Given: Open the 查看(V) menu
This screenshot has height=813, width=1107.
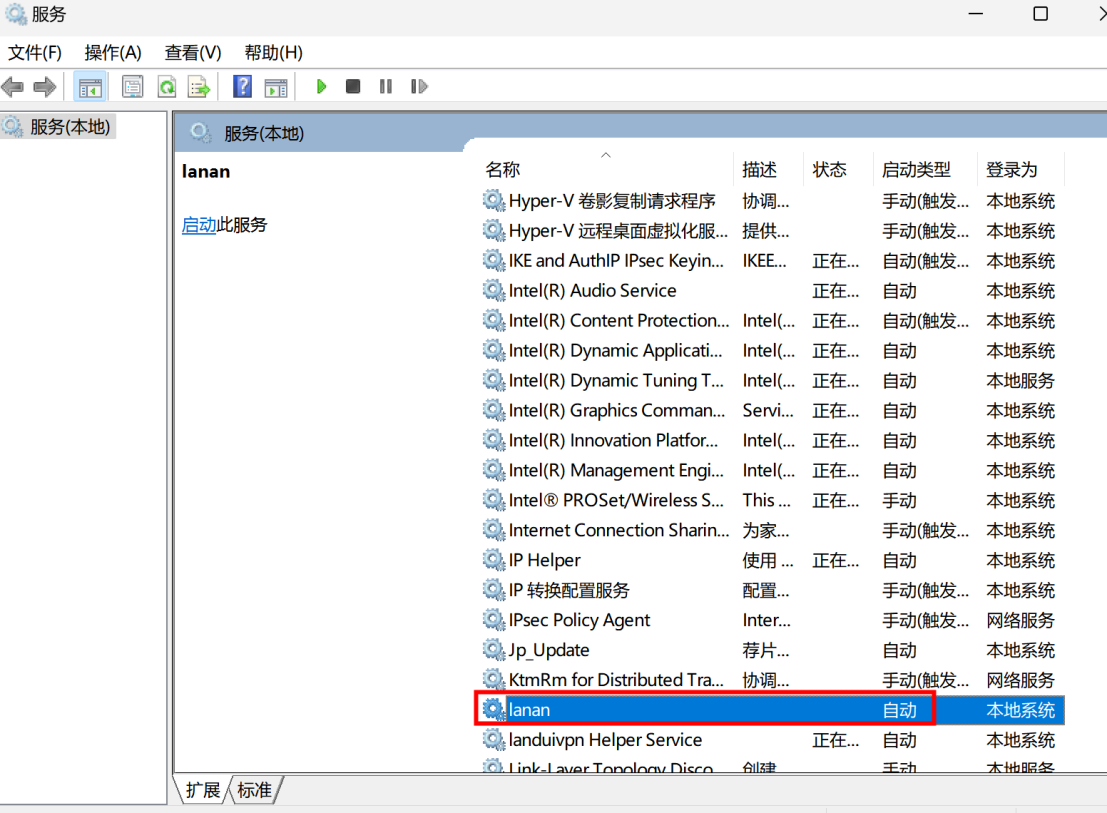Looking at the screenshot, I should (x=193, y=52).
